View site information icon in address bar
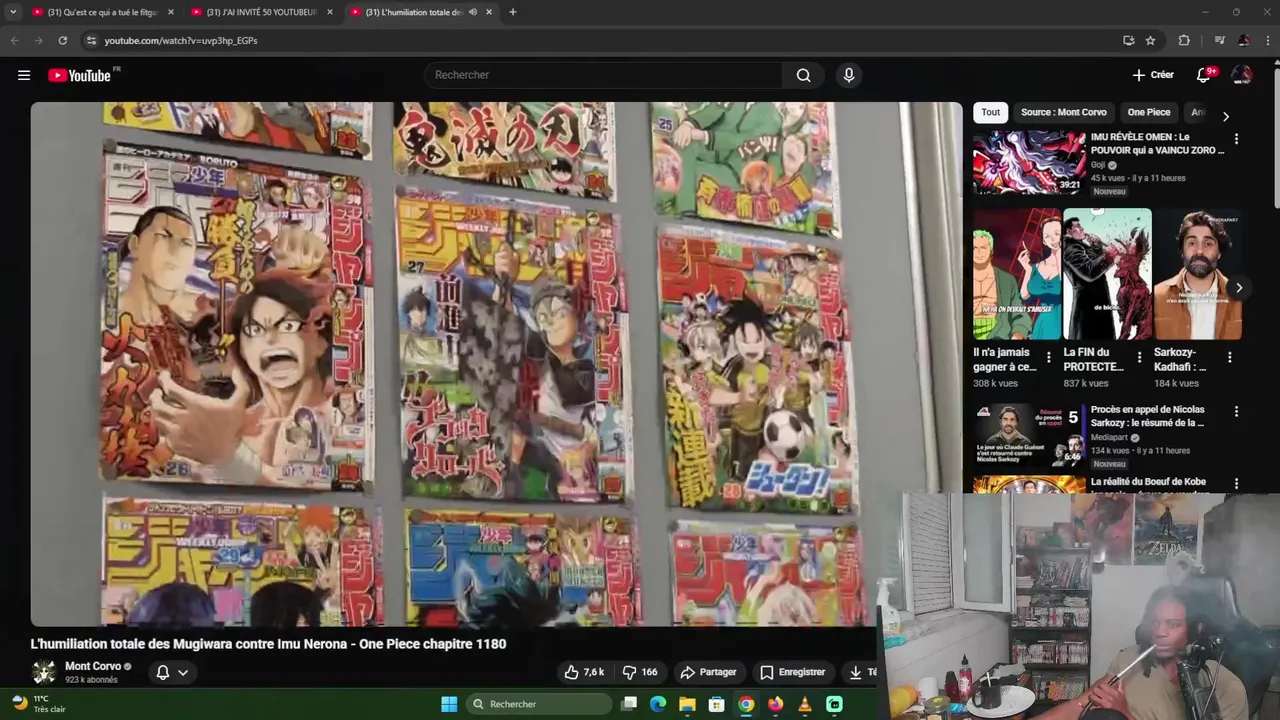Image resolution: width=1280 pixels, height=720 pixels. pos(91,40)
